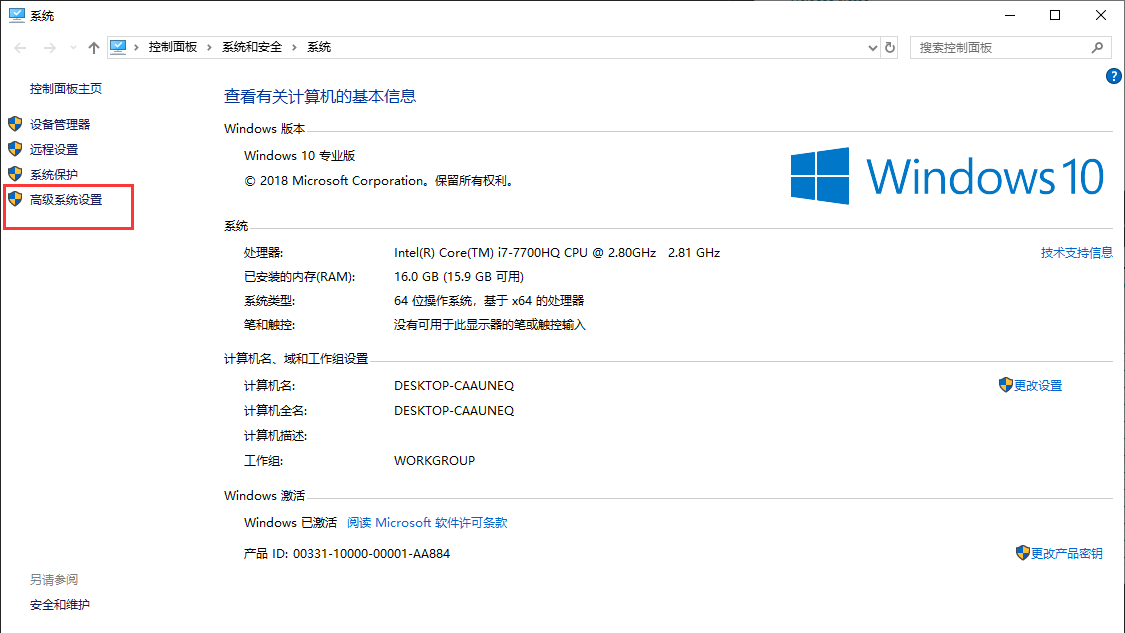Click shield icon next to 更改产品密钥

pyautogui.click(x=1023, y=553)
